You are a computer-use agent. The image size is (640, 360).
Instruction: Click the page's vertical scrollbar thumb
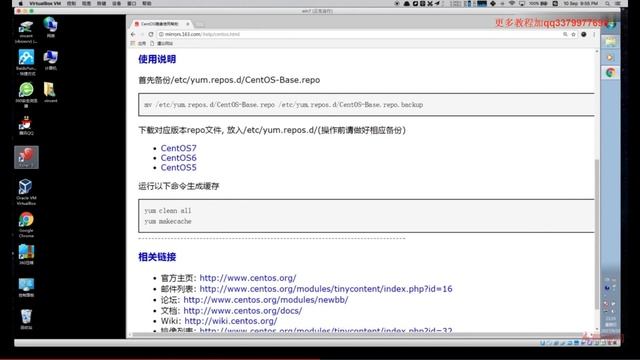pyautogui.click(x=597, y=234)
